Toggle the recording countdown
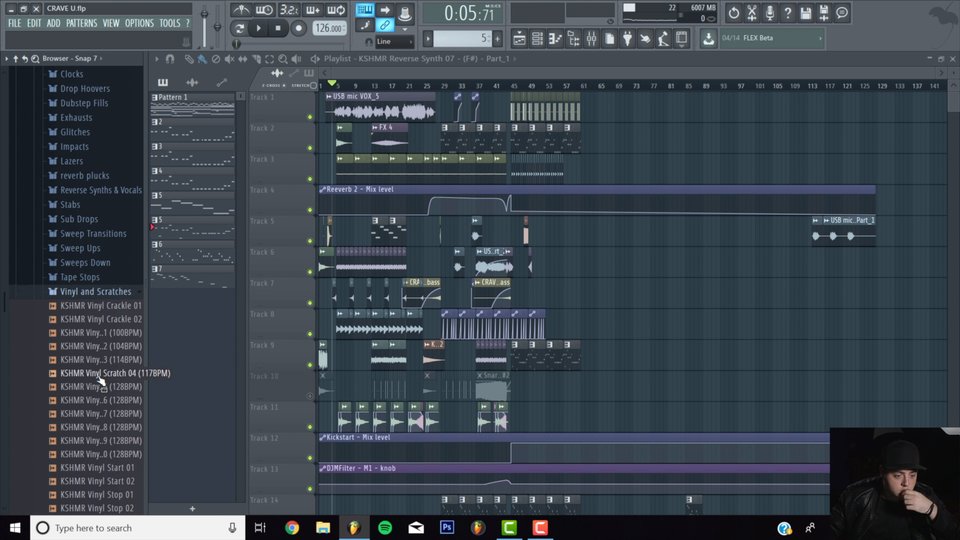The image size is (960, 540). (x=288, y=10)
